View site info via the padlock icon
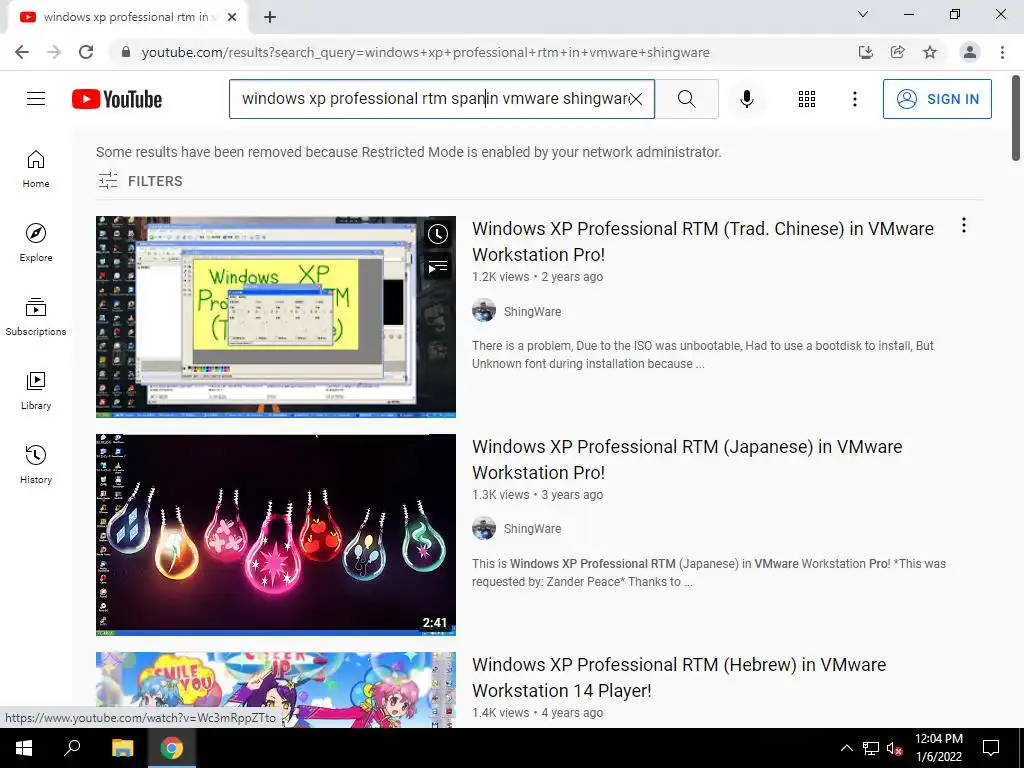 (126, 52)
